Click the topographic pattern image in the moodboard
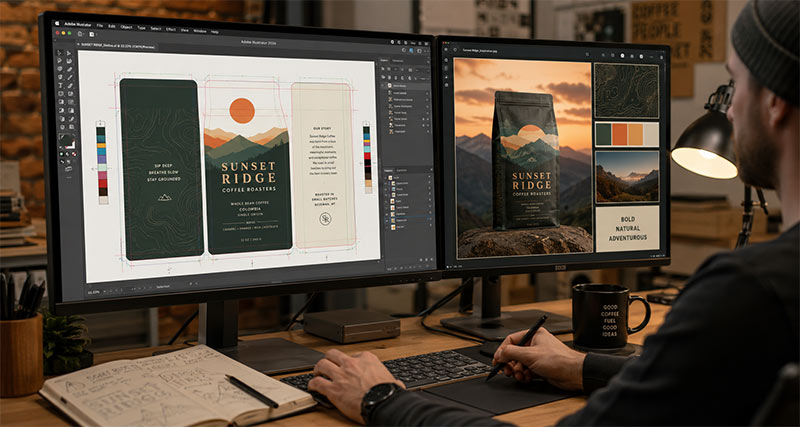 (x=627, y=91)
